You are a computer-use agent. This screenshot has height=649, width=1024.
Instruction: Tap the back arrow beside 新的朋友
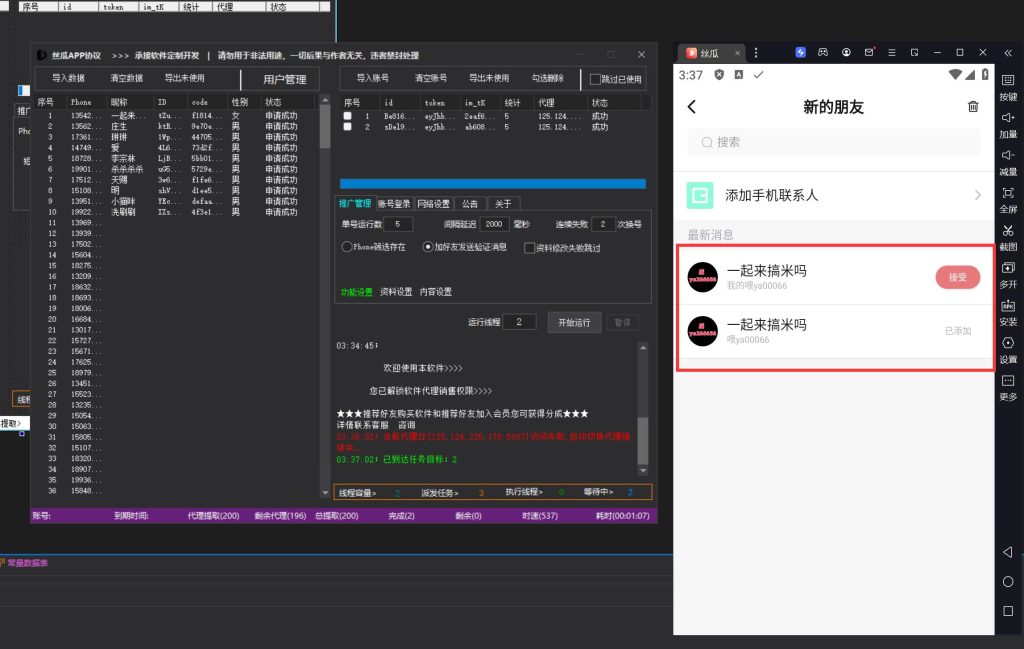691,107
